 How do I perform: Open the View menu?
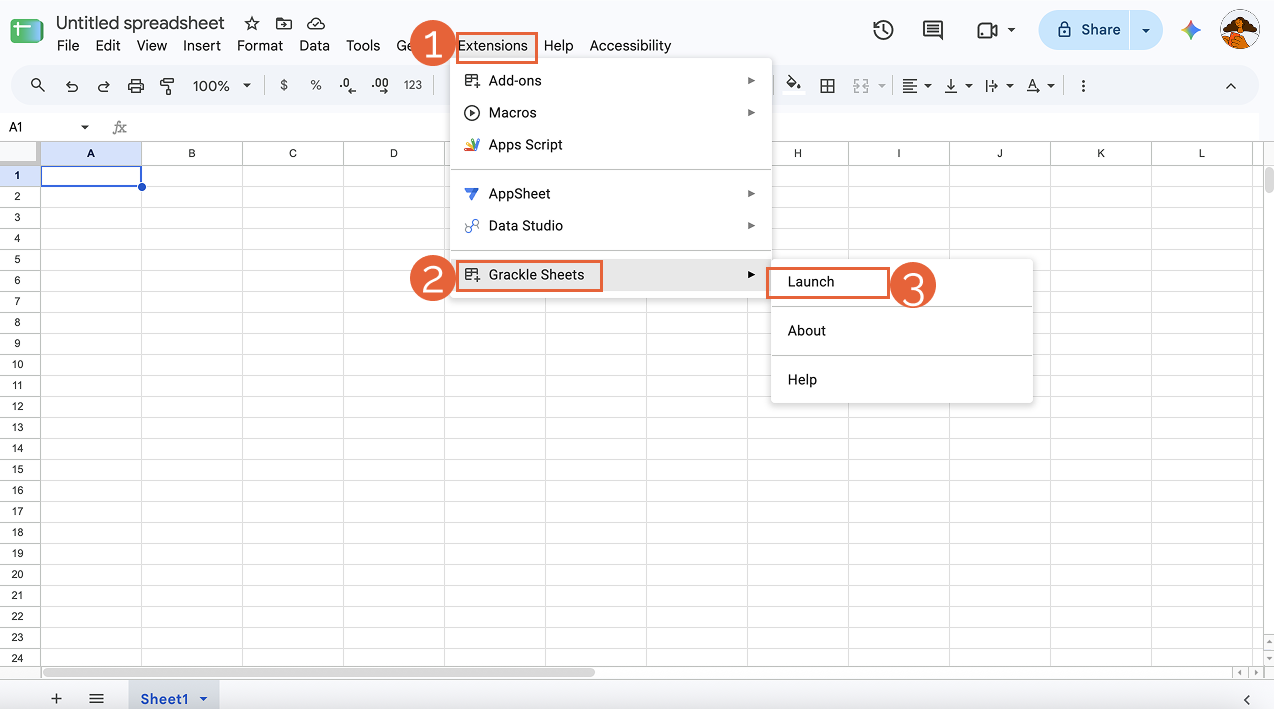coord(152,45)
